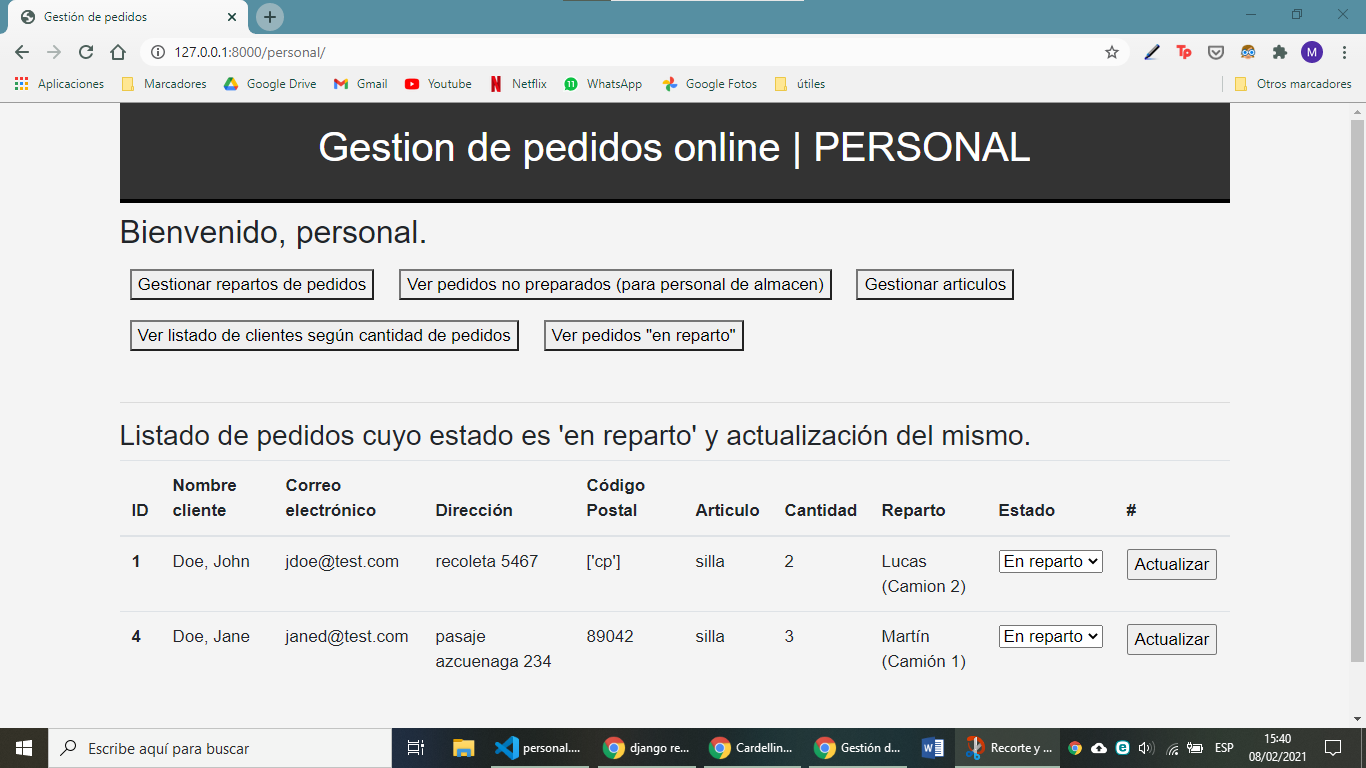1366x768 pixels.
Task: Open the Youtube bookmark
Action: 438,84
